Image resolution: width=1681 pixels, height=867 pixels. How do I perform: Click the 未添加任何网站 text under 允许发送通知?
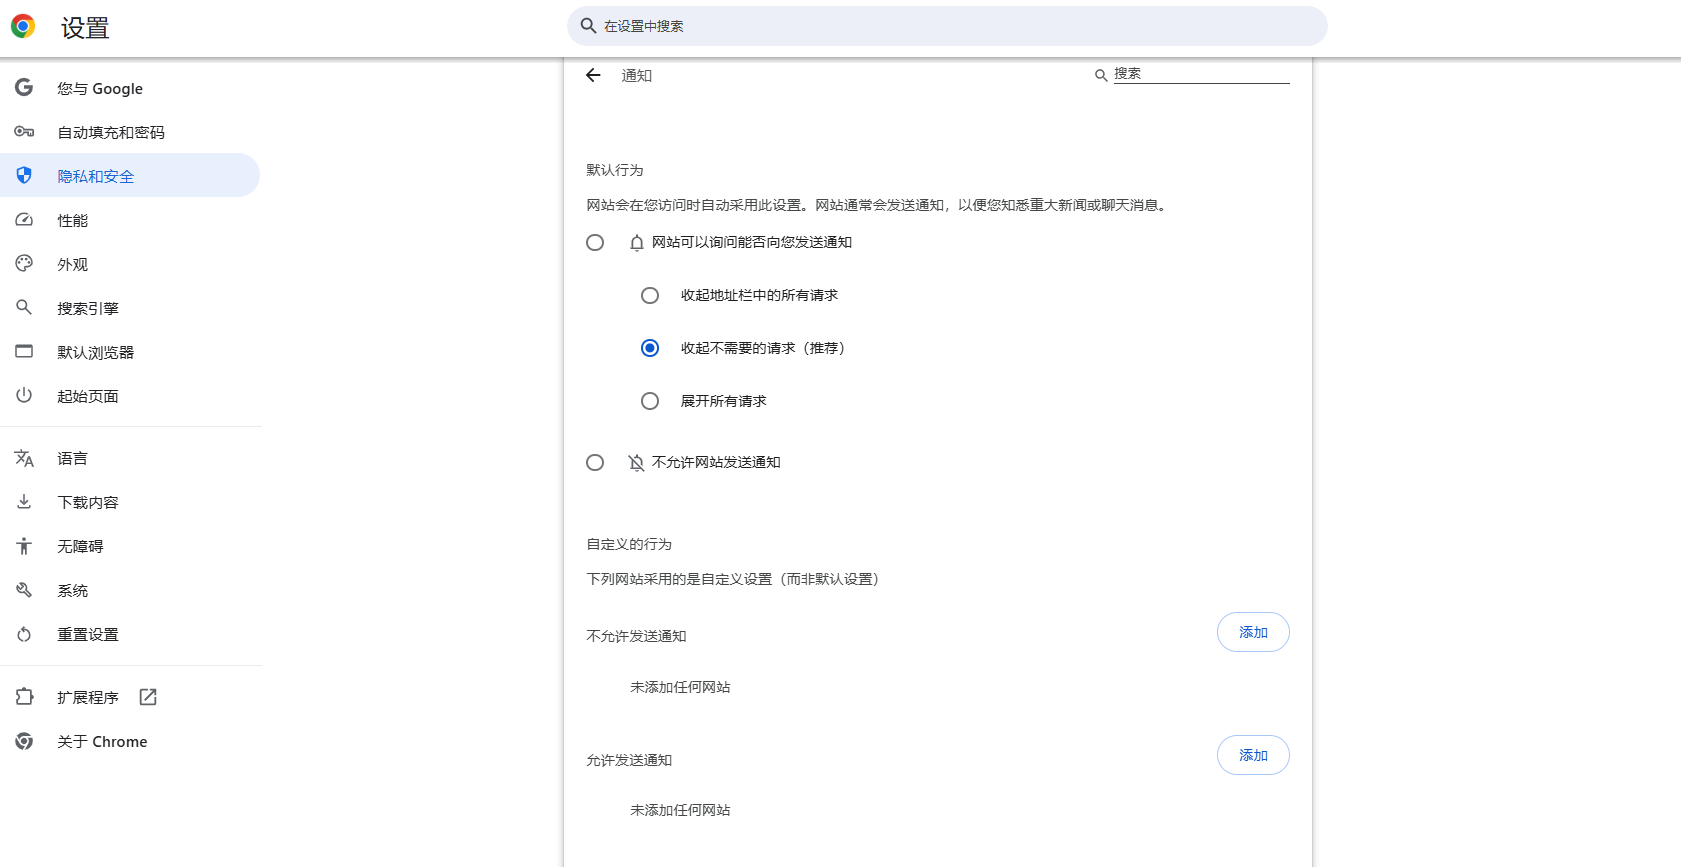click(680, 810)
